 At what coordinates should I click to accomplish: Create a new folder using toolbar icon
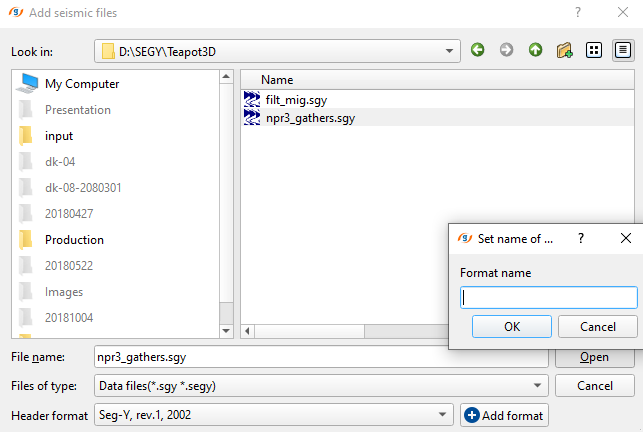[565, 50]
